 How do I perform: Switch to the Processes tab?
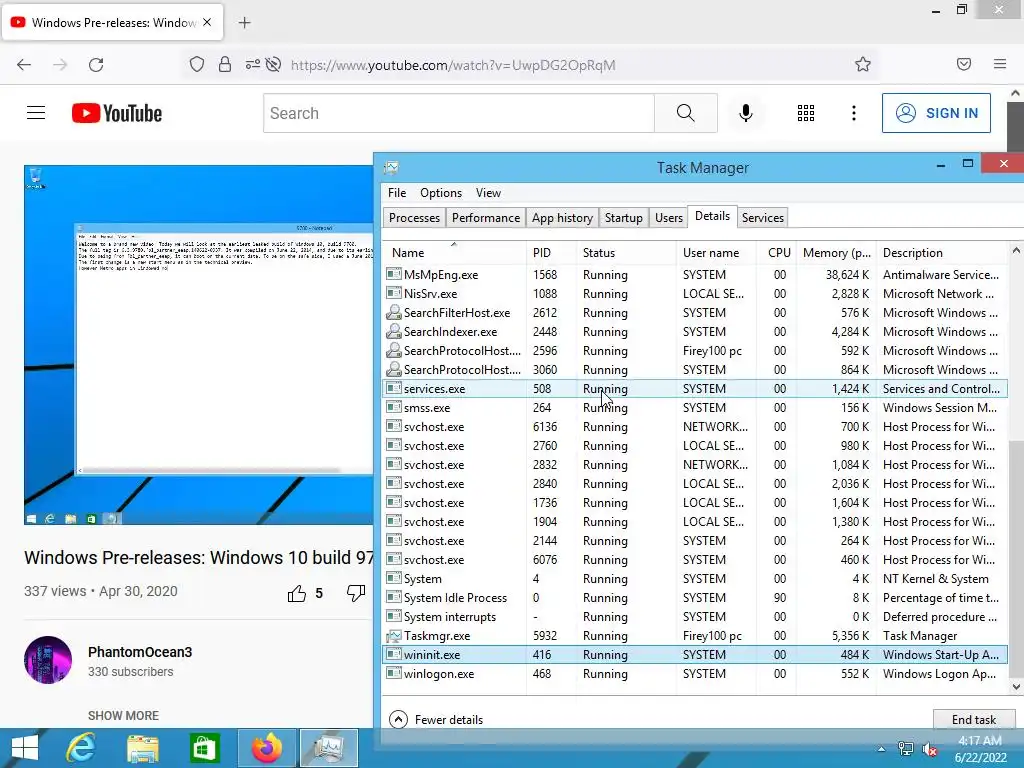(414, 217)
